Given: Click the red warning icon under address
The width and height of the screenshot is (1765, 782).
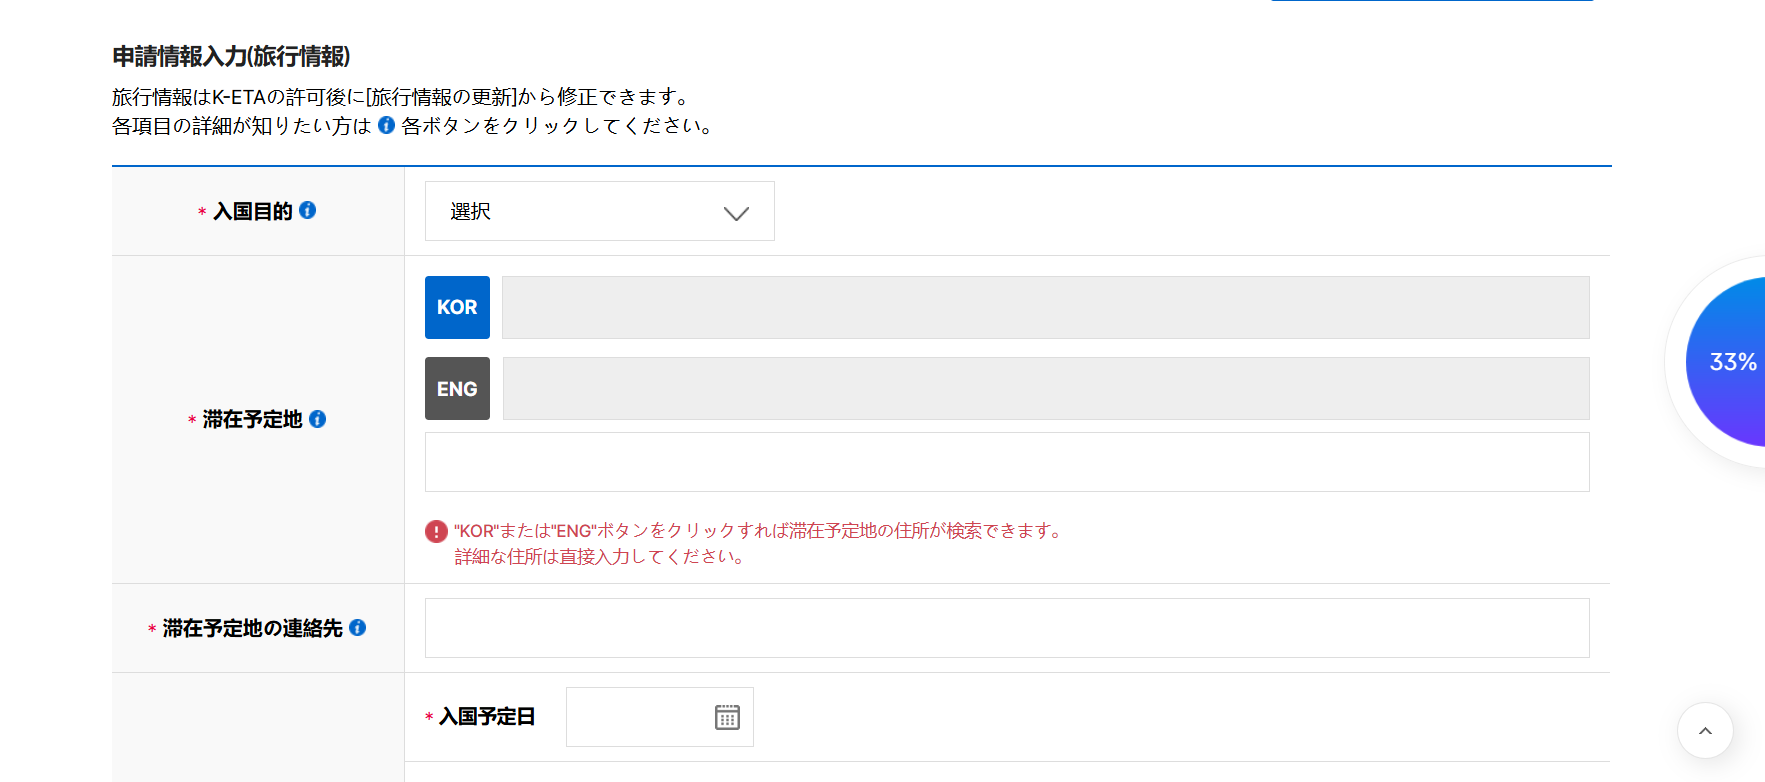Looking at the screenshot, I should [436, 531].
